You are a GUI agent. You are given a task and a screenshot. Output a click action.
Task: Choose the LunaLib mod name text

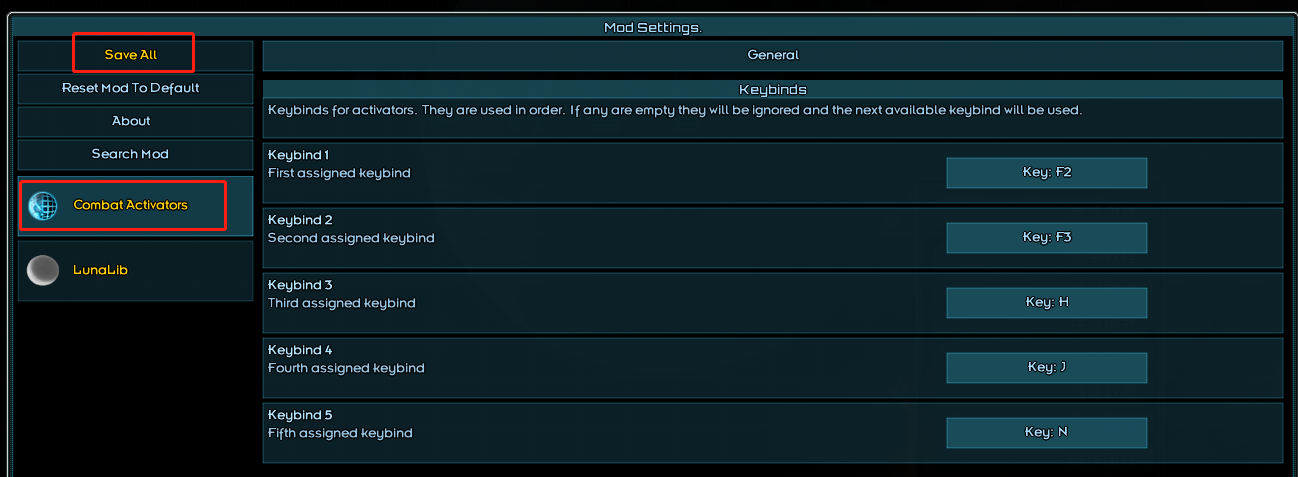pos(100,270)
